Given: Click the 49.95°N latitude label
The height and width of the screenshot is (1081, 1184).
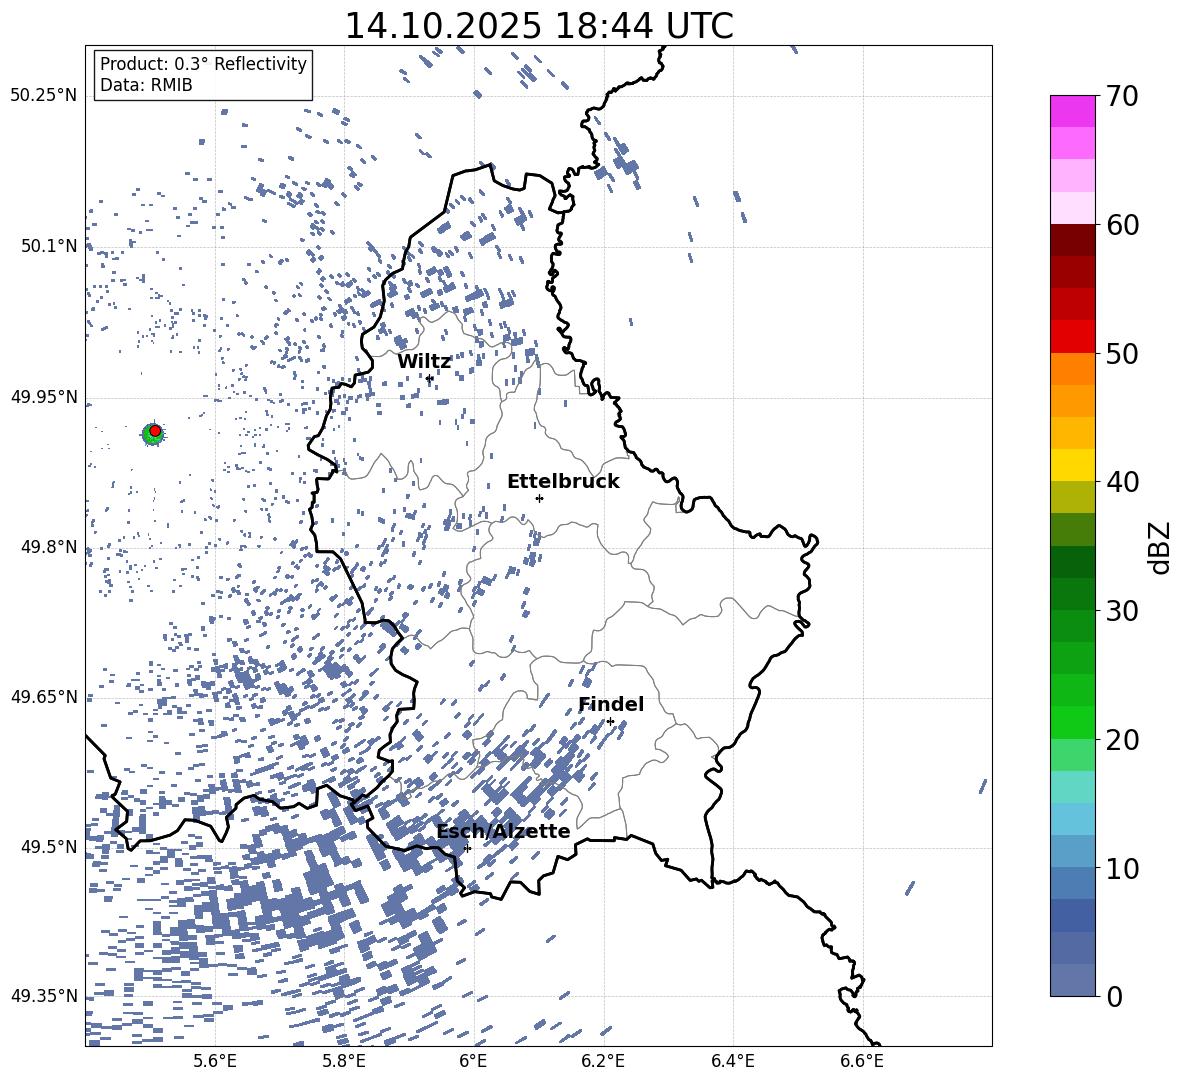Looking at the screenshot, I should pos(44,397).
